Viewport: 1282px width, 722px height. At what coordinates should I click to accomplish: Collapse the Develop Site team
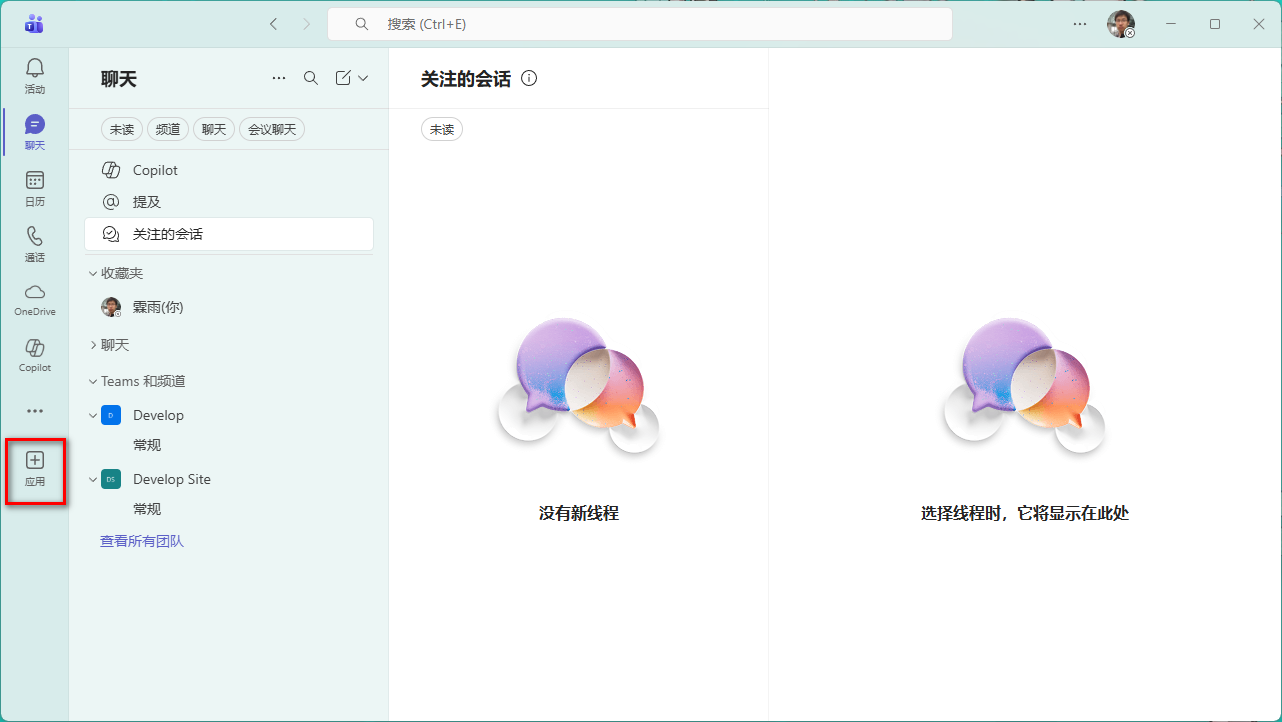[x=93, y=479]
